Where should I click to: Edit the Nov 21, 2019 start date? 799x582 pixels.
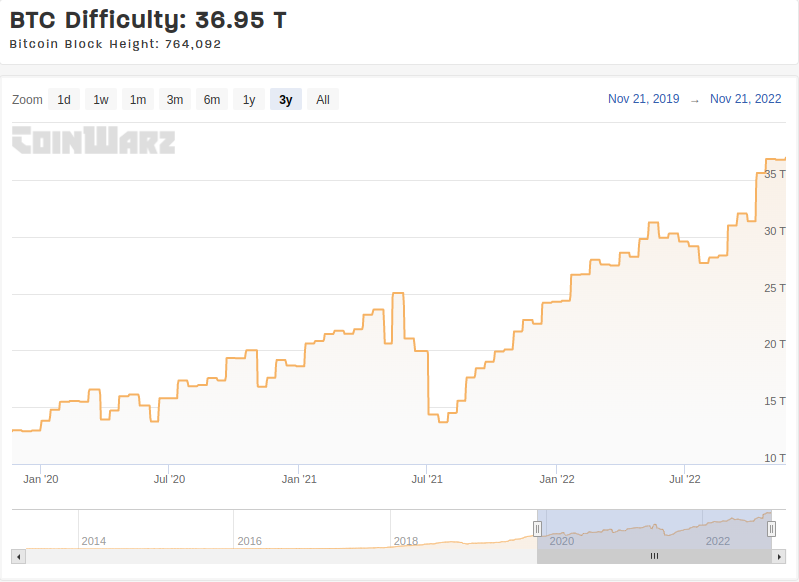point(644,99)
